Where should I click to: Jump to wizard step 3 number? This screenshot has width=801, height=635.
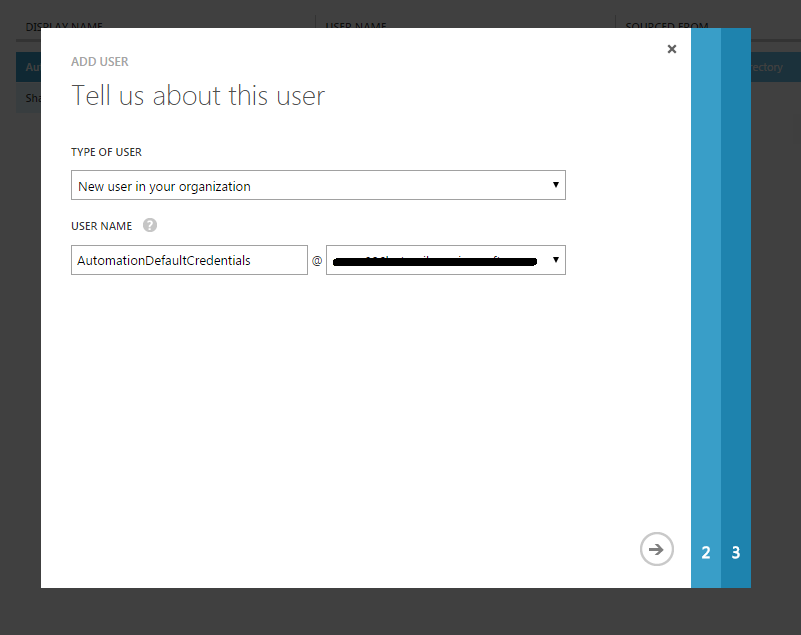click(x=736, y=552)
